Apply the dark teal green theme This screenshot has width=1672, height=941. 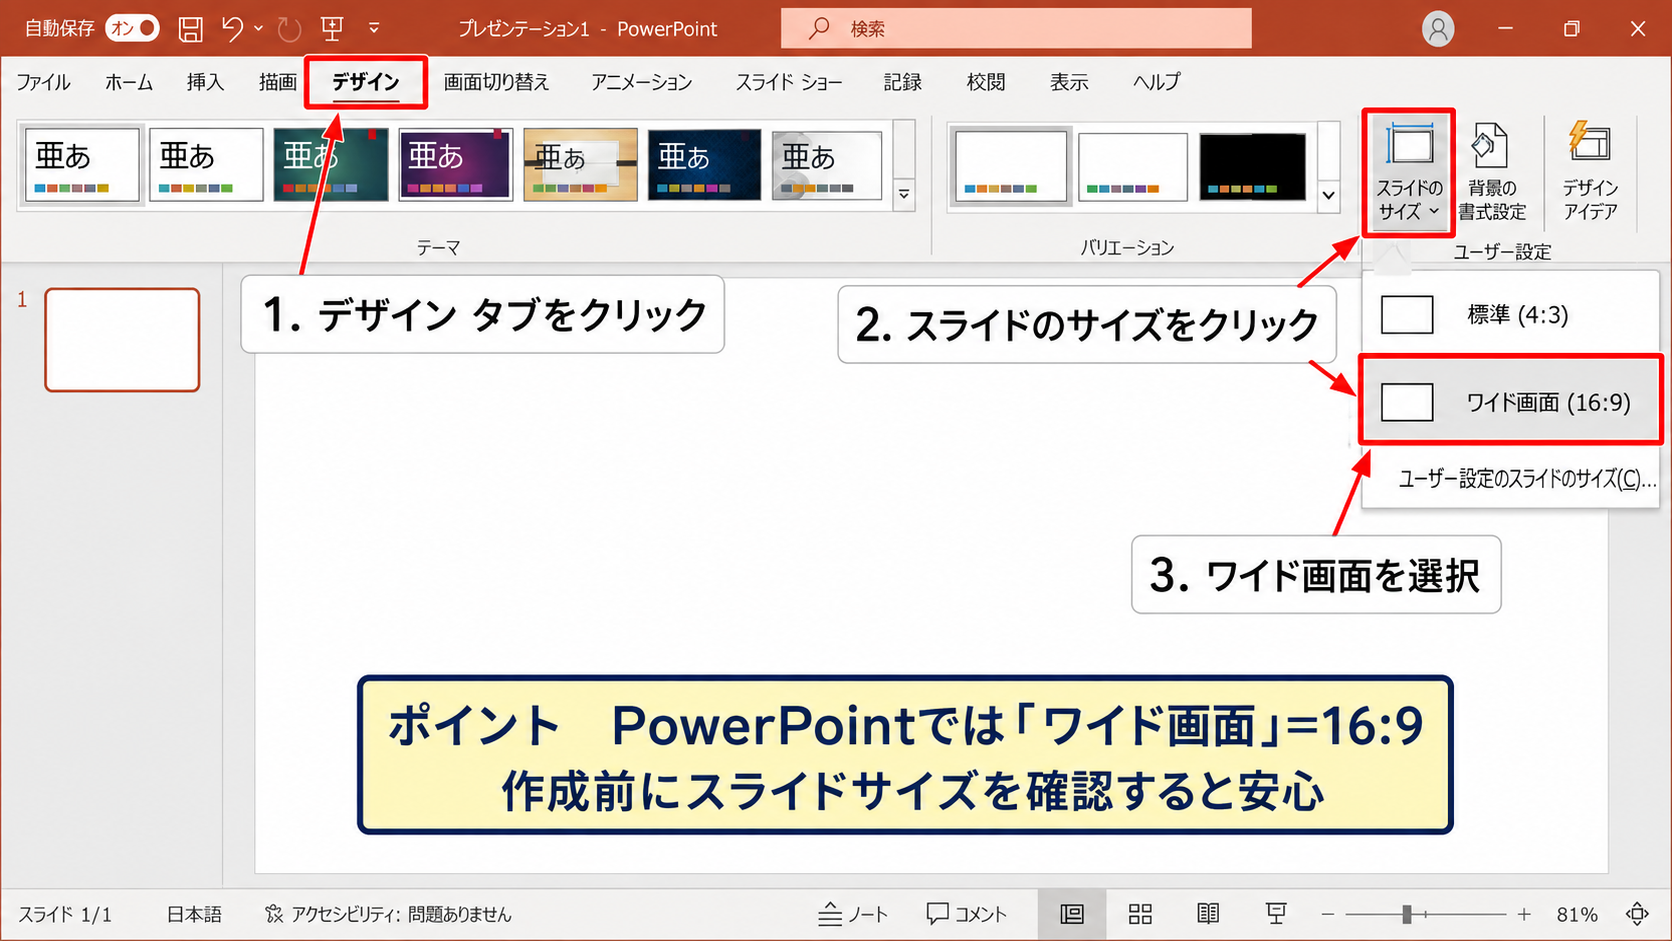click(331, 165)
